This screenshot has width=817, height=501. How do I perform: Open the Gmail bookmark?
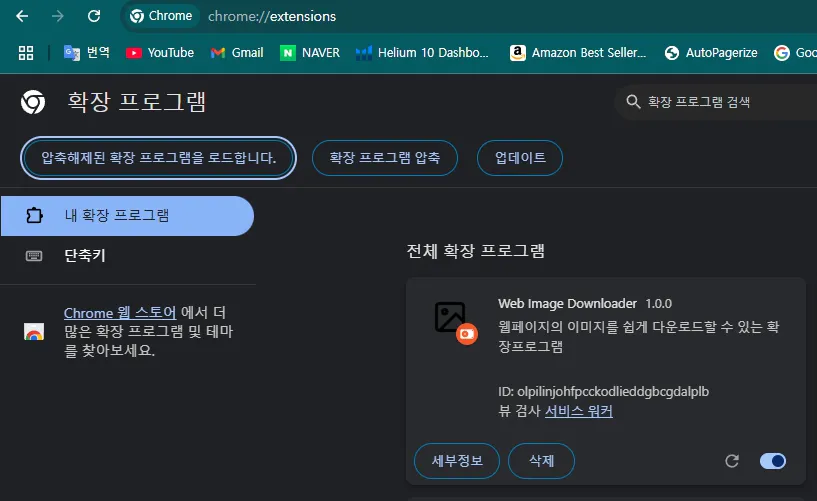[237, 53]
